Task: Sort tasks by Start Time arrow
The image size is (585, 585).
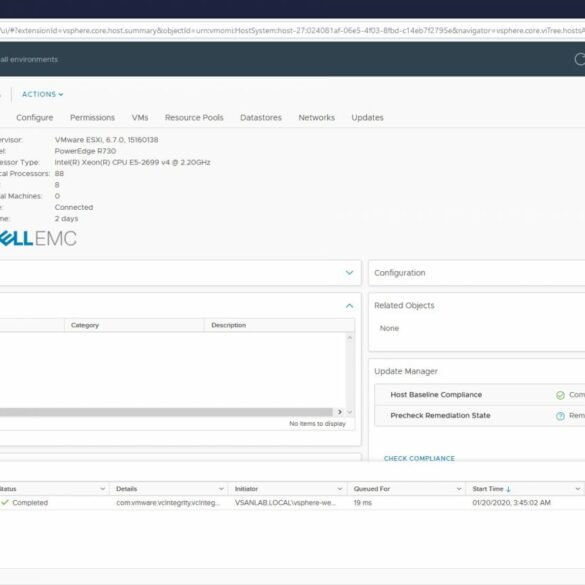Action: pos(508,489)
